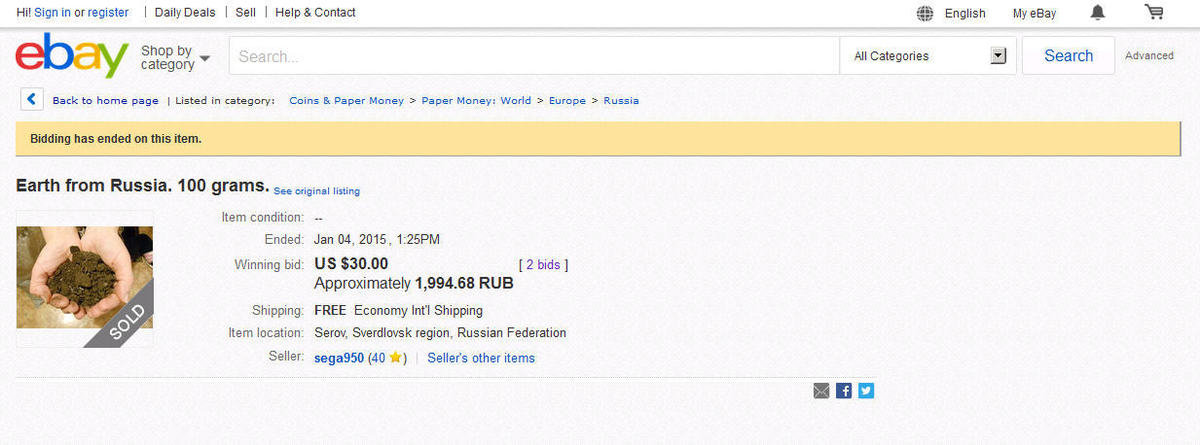Click the globe language icon

(x=925, y=13)
